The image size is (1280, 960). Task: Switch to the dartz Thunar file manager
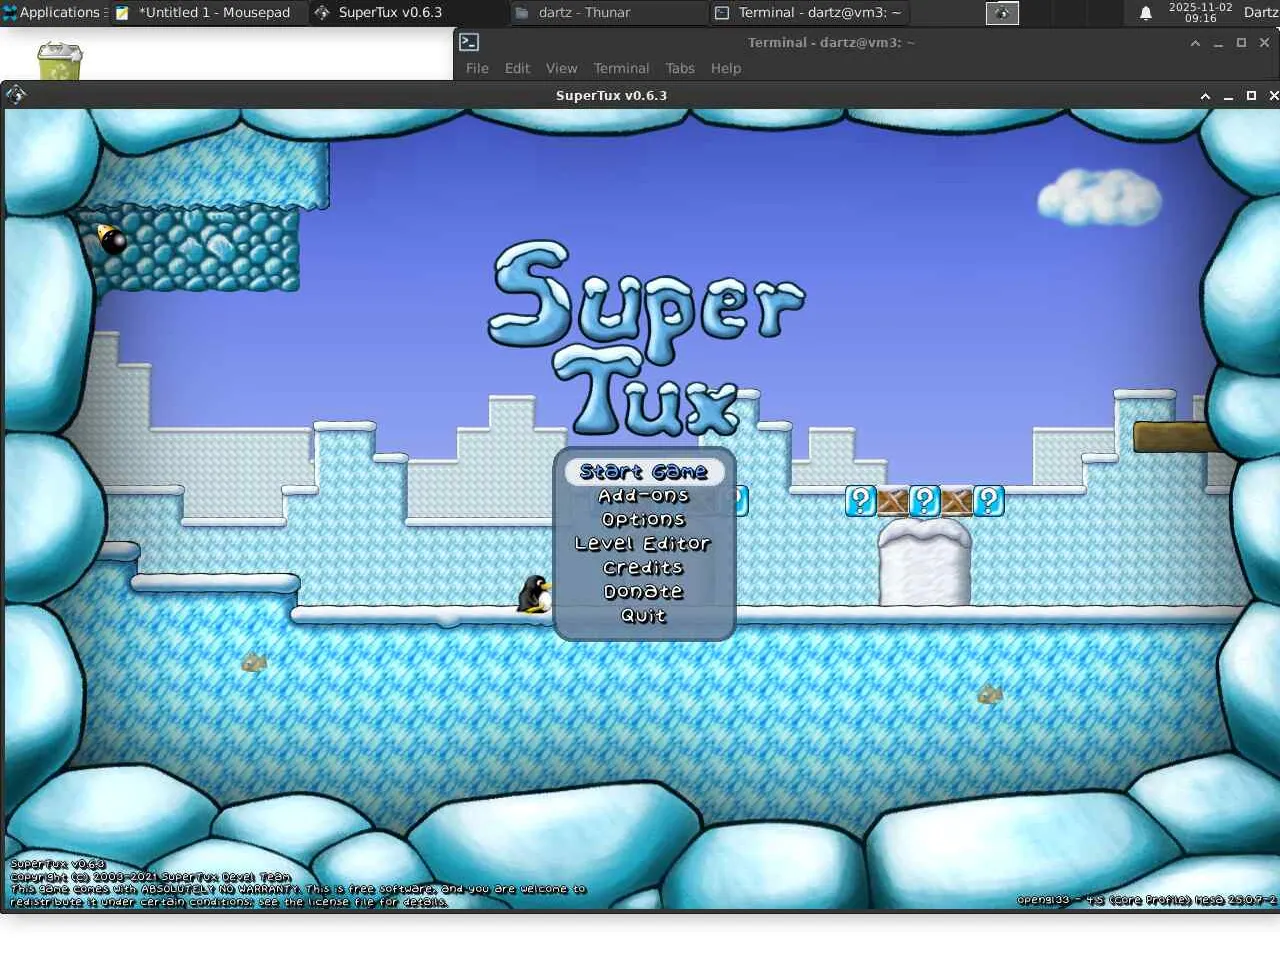click(x=608, y=13)
